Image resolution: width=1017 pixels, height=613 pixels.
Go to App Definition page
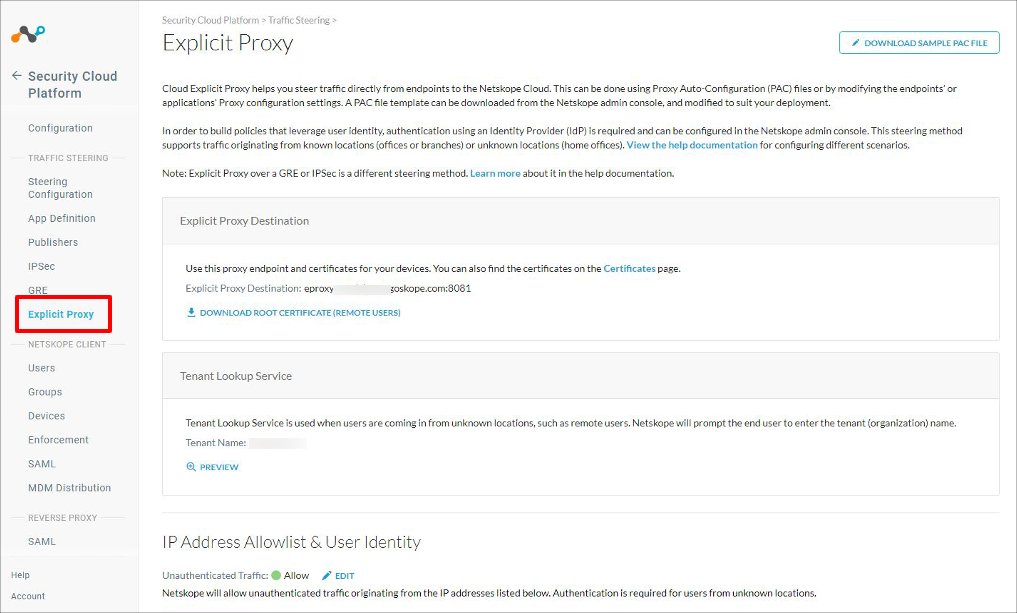point(62,219)
